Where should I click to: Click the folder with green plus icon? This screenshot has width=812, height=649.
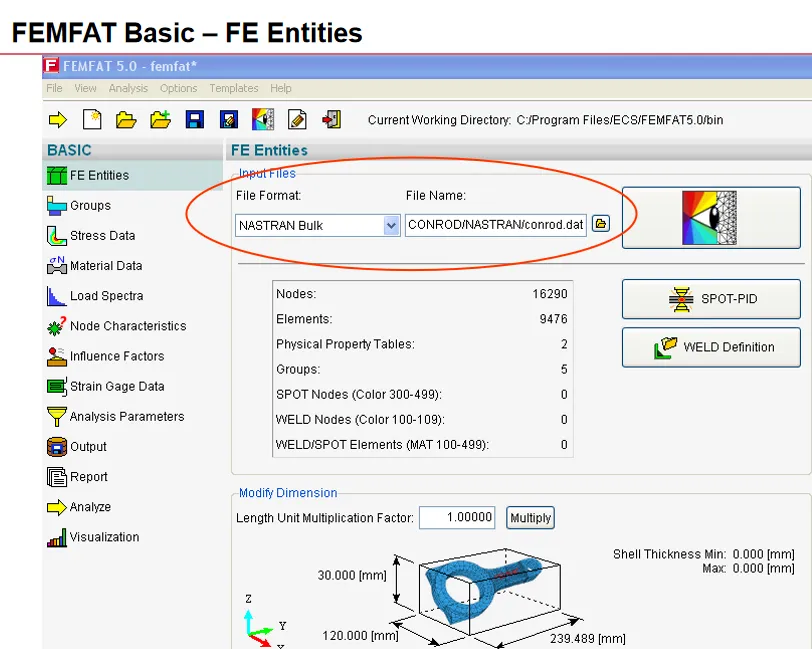pyautogui.click(x=161, y=120)
